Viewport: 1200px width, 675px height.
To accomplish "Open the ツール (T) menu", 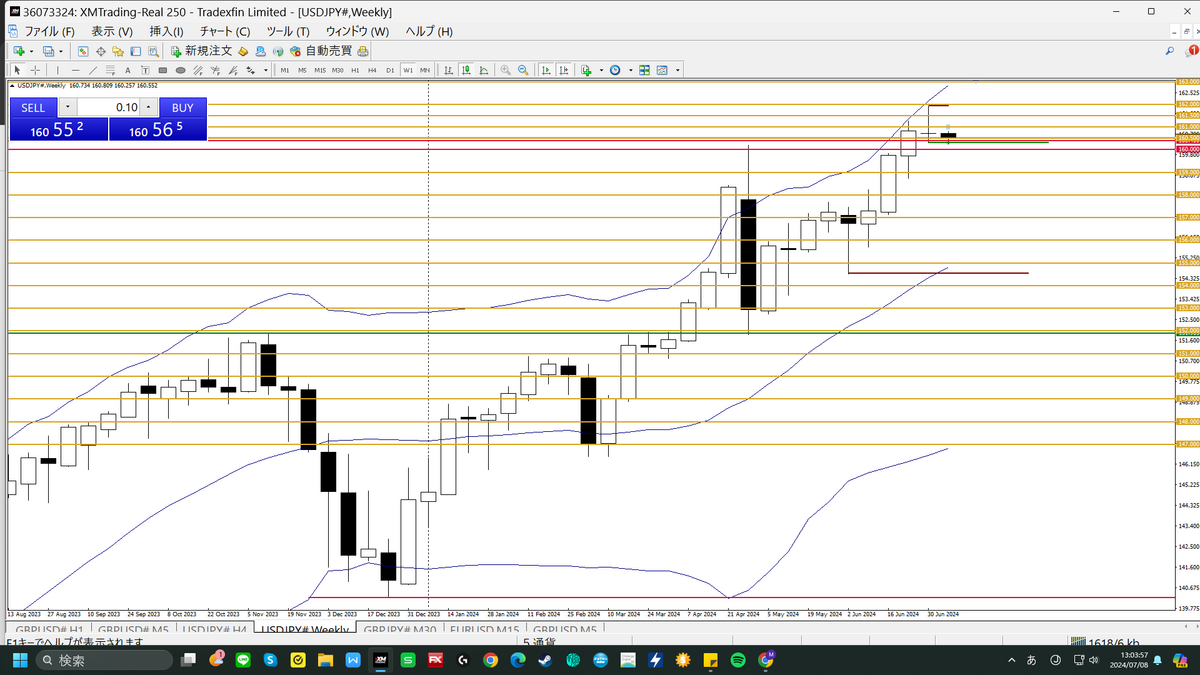I will point(288,32).
